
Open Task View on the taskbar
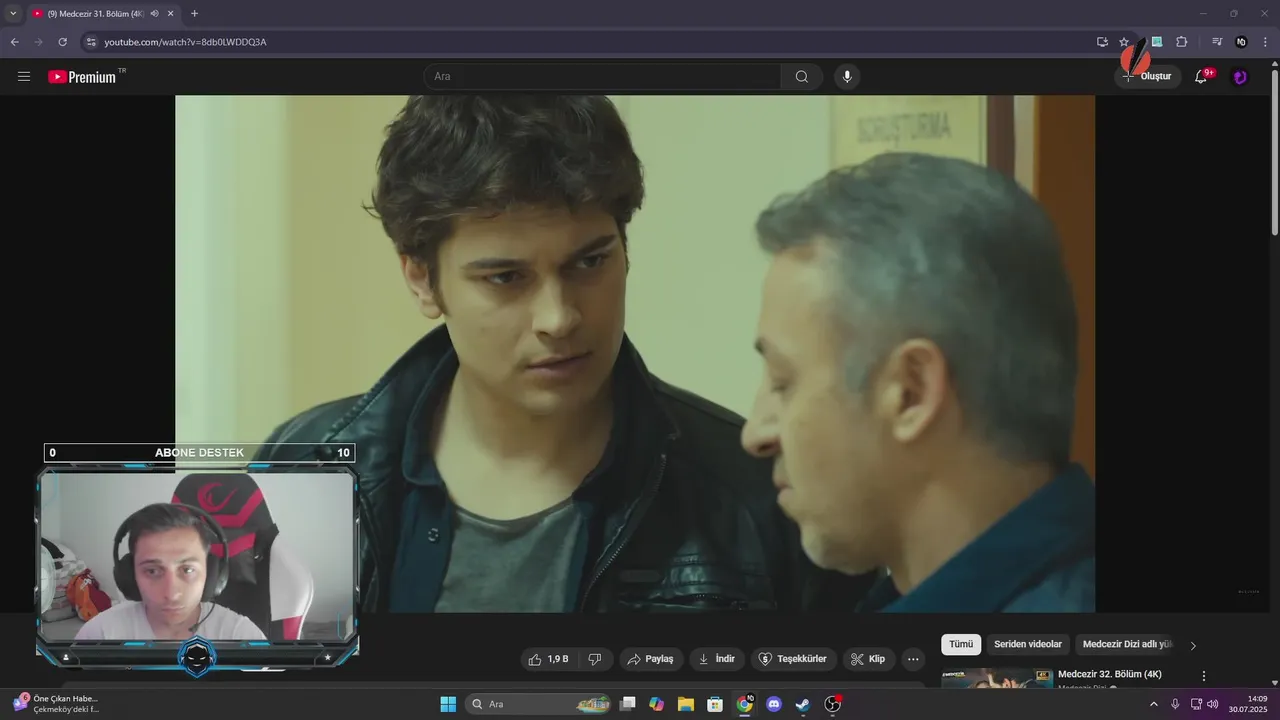click(627, 704)
